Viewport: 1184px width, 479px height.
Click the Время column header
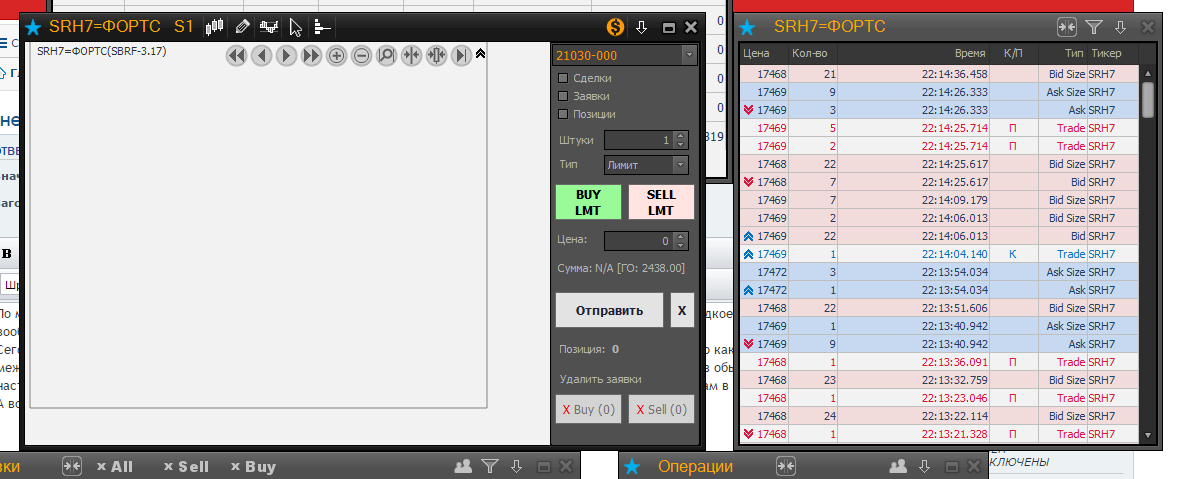click(x=970, y=53)
